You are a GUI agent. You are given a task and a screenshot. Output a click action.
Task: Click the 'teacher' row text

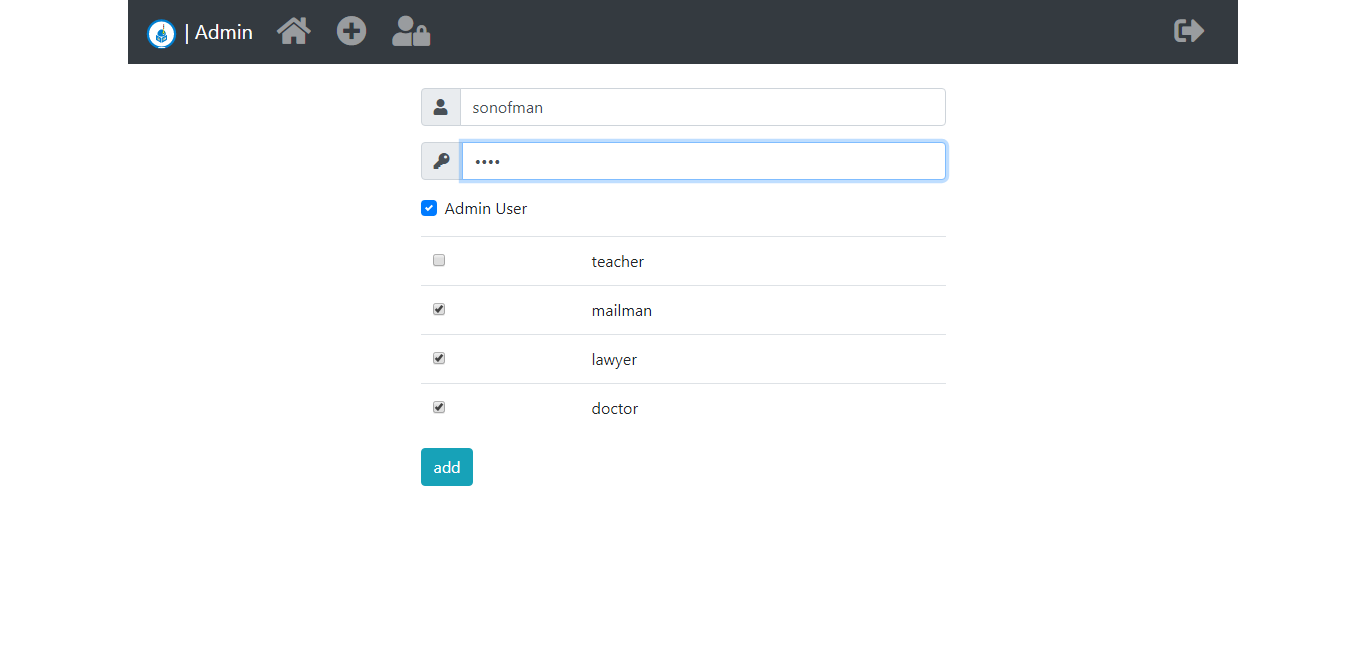618,261
